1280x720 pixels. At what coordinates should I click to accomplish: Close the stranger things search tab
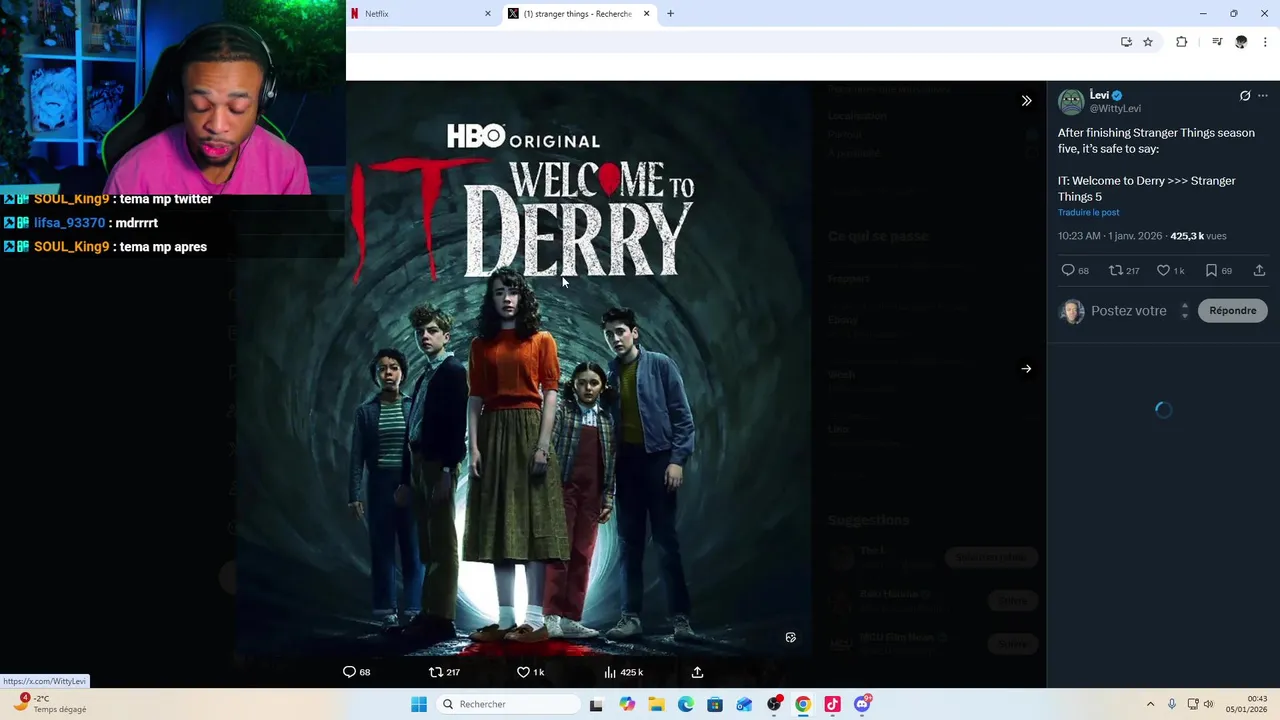[x=646, y=14]
